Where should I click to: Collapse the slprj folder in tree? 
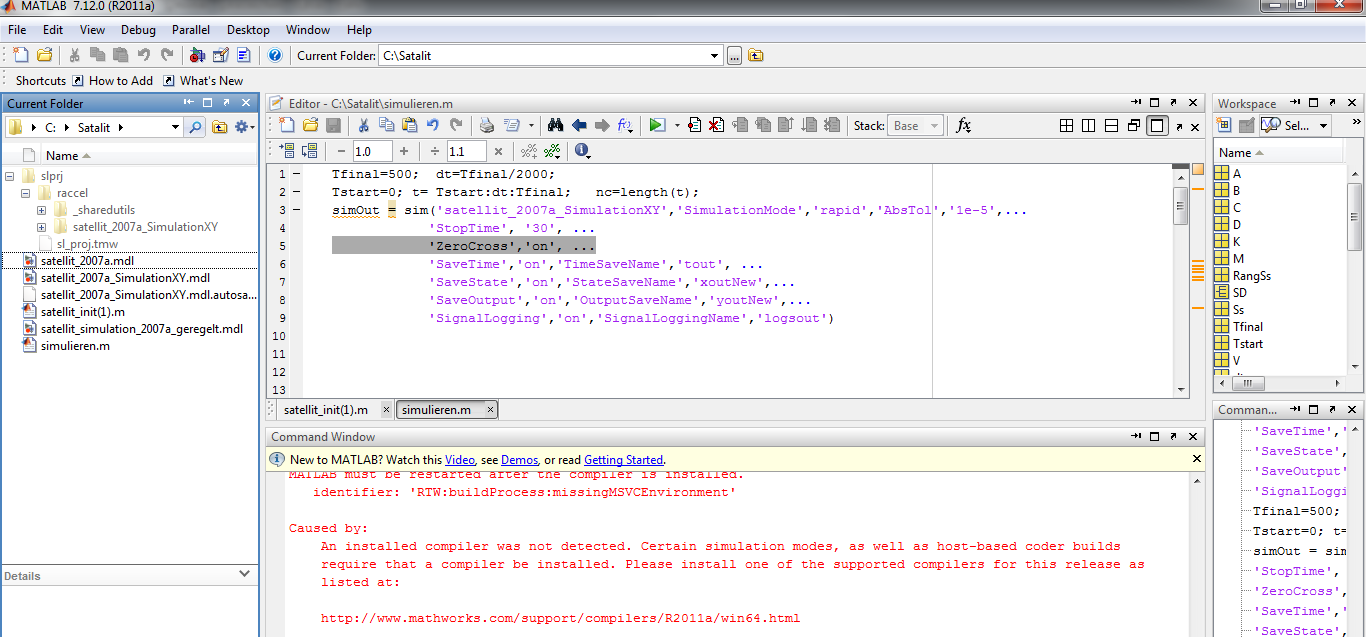11,175
